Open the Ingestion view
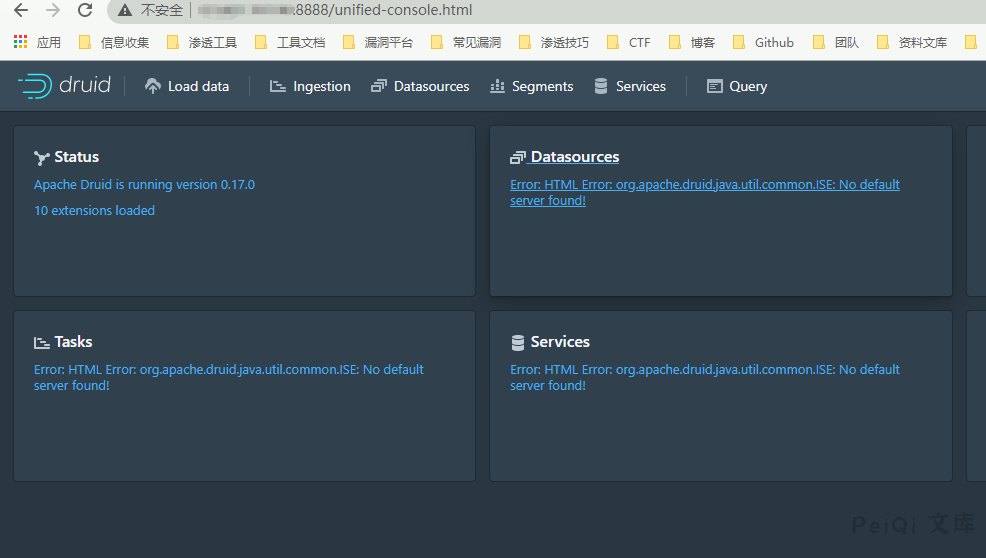986x558 pixels. click(310, 86)
